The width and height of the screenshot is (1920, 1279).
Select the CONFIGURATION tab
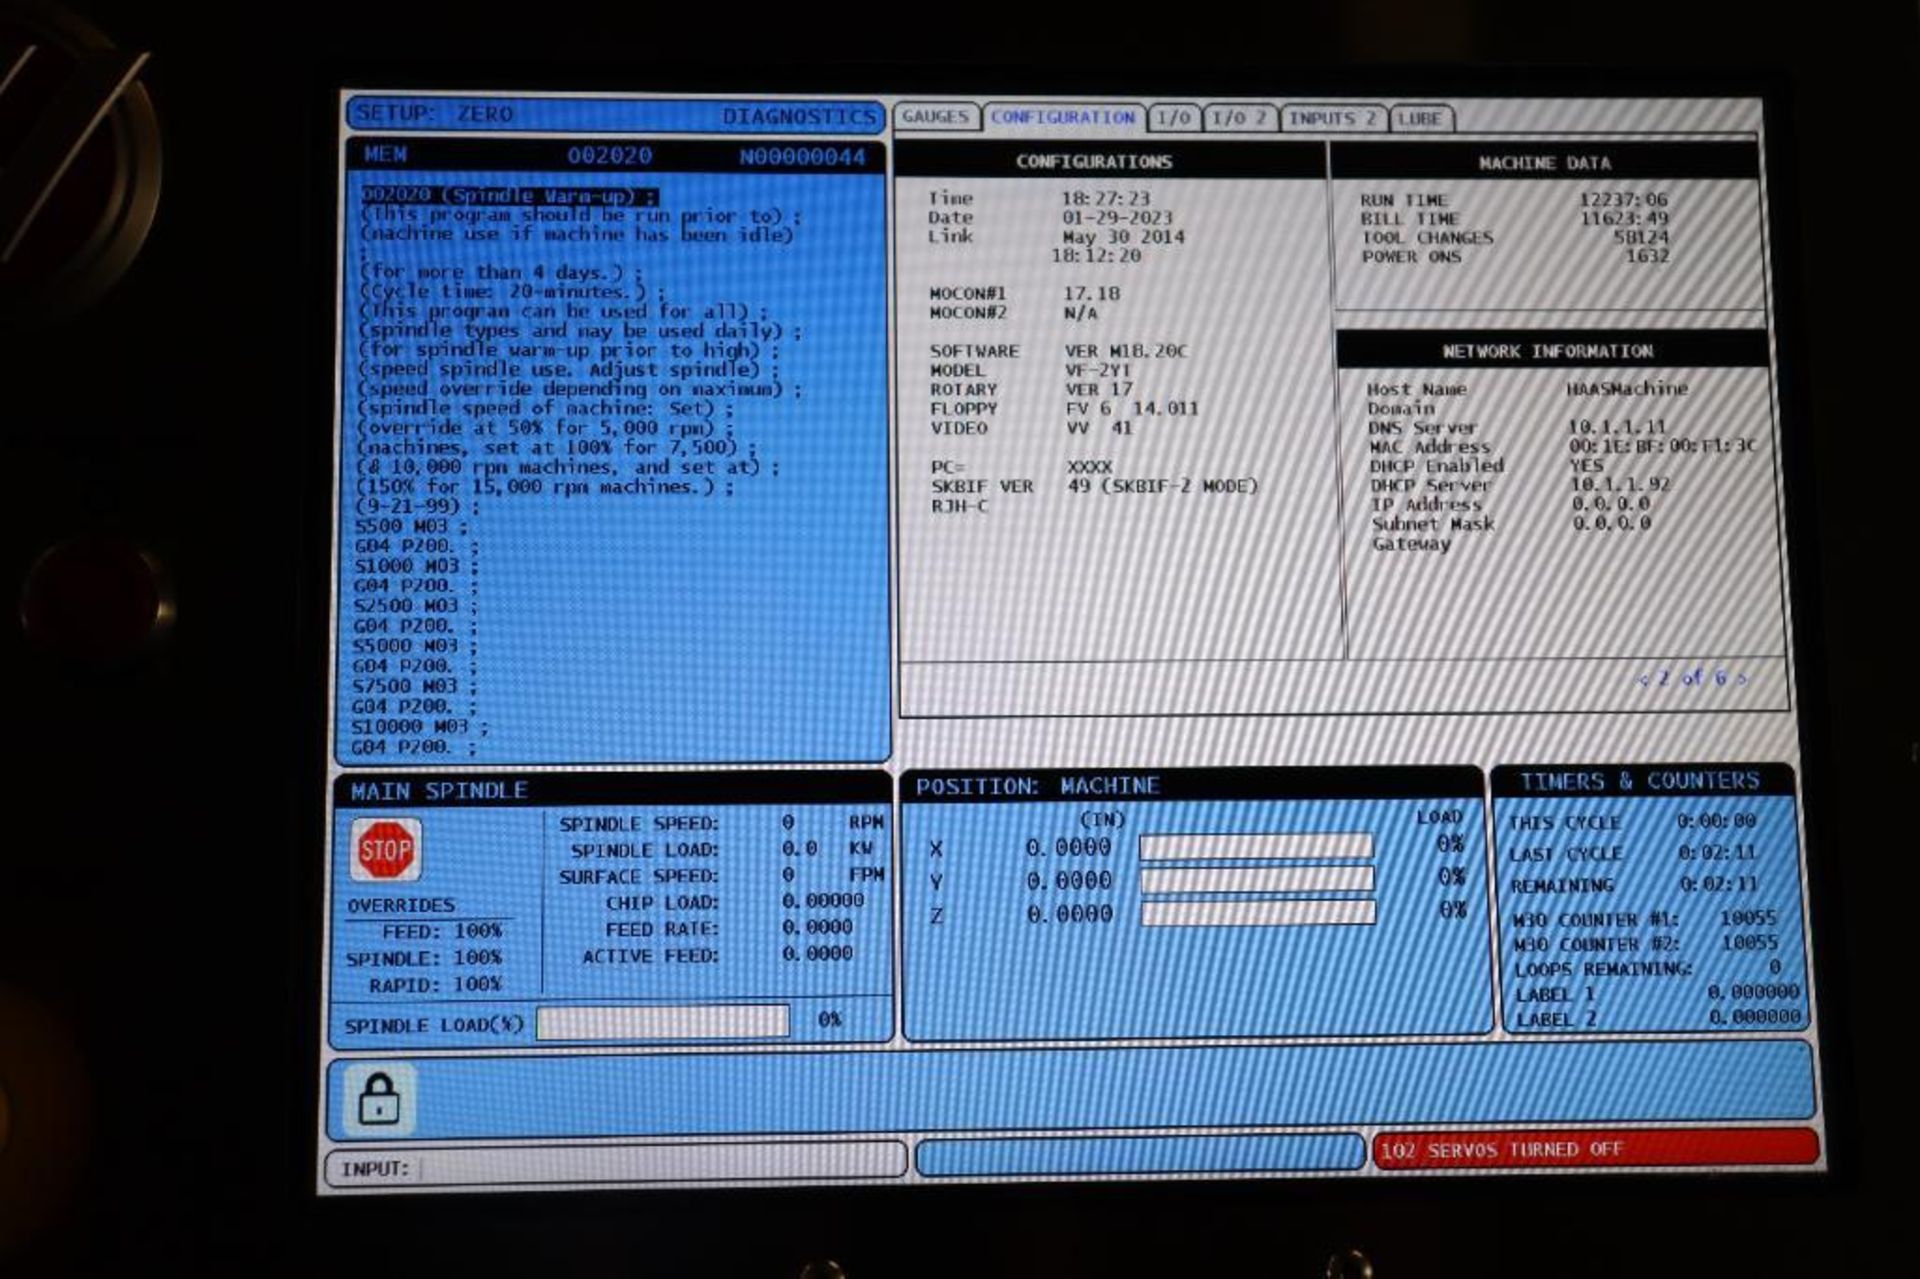[1063, 118]
